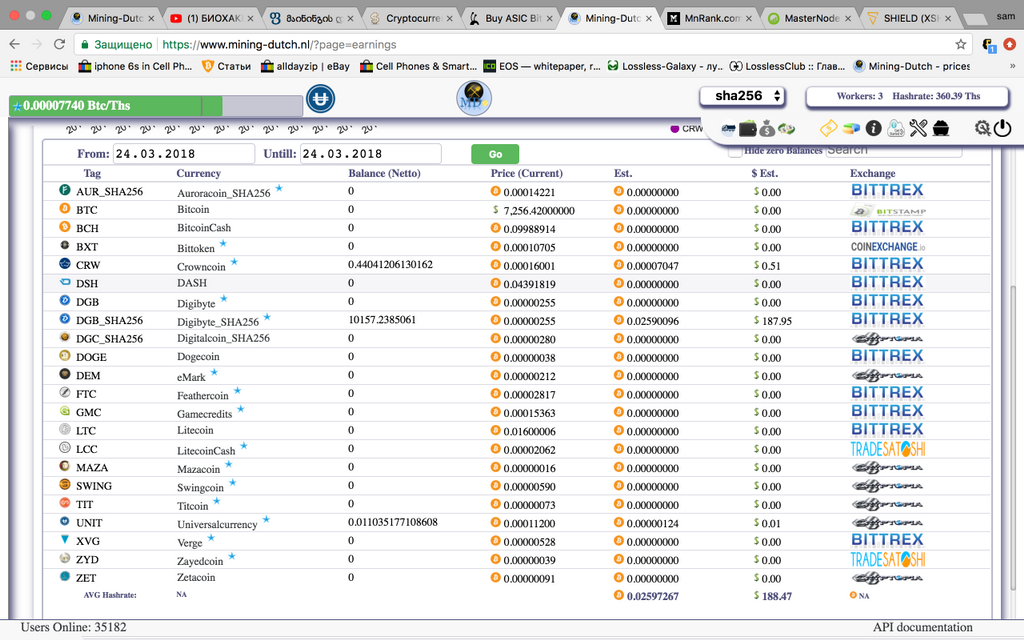
Task: Open the alldayzip | eBay bookmark
Action: (x=305, y=66)
